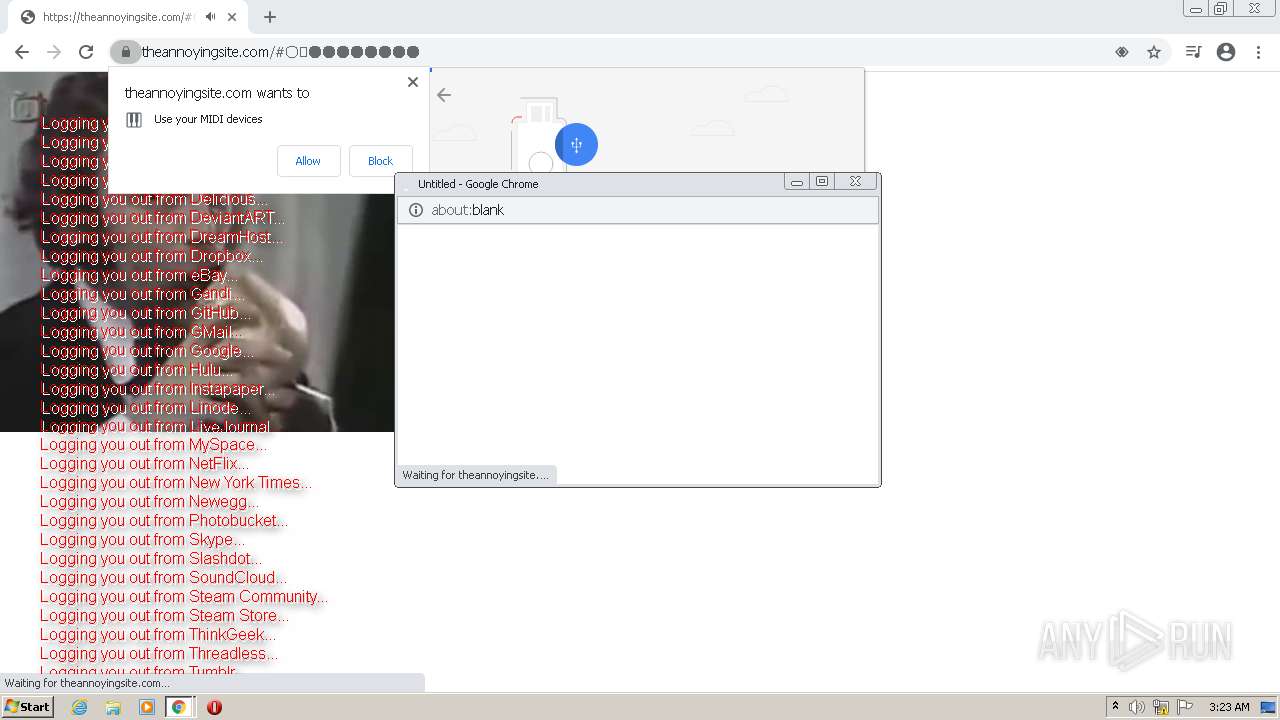Image resolution: width=1280 pixels, height=720 pixels.
Task: Click 'Logging you out from Gandi...'
Action: [143, 294]
